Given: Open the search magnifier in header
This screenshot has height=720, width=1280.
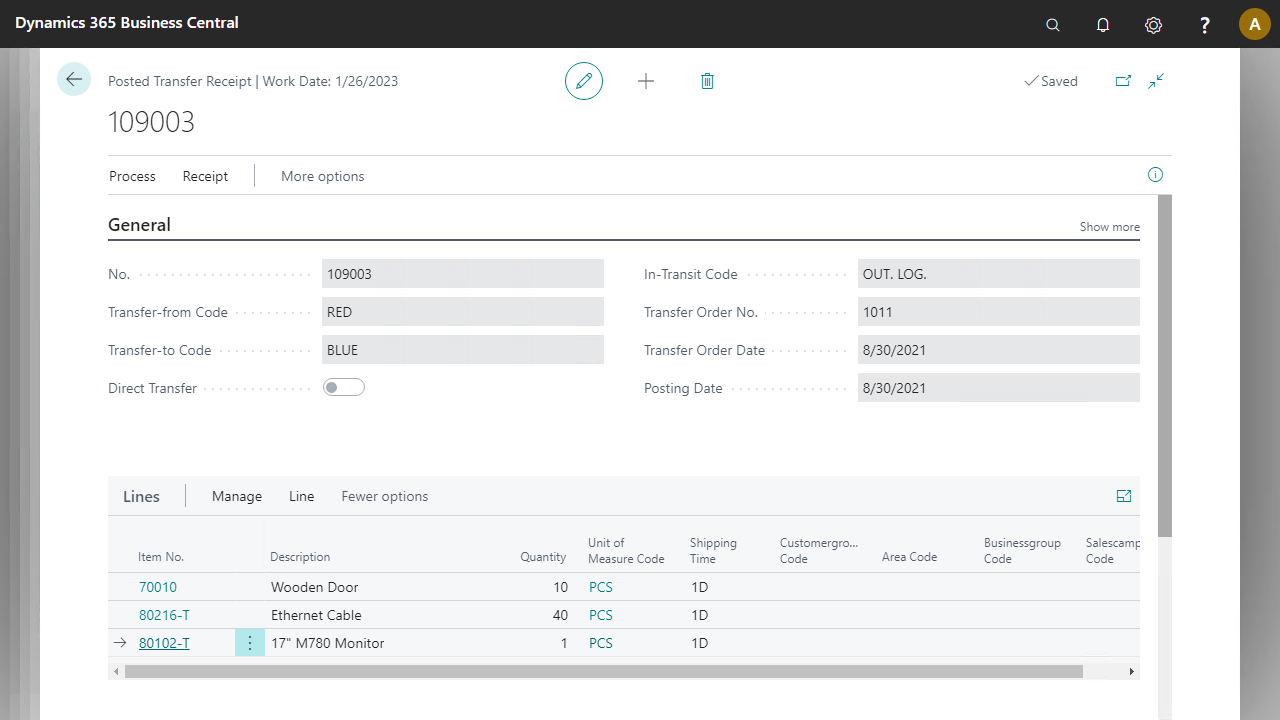Looking at the screenshot, I should tap(1053, 25).
